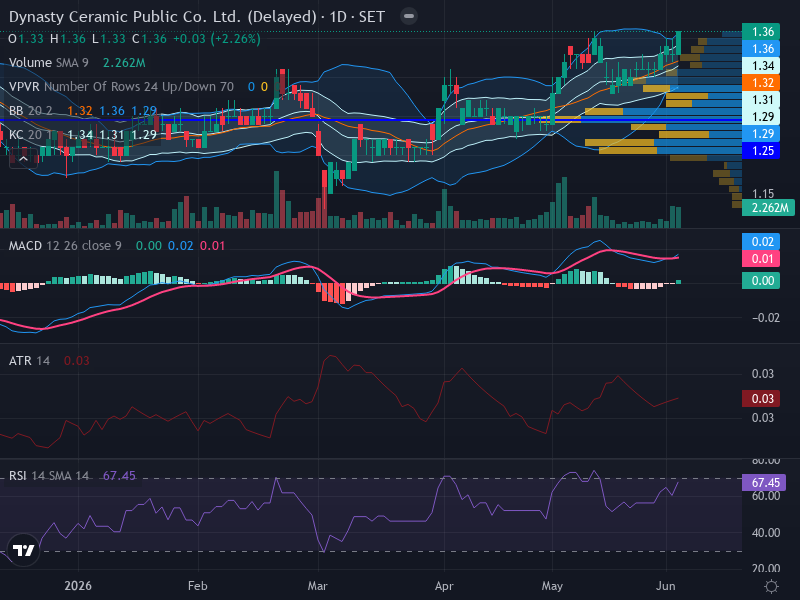
Task: Select the VPVR indicator legend label
Action: coord(121,87)
